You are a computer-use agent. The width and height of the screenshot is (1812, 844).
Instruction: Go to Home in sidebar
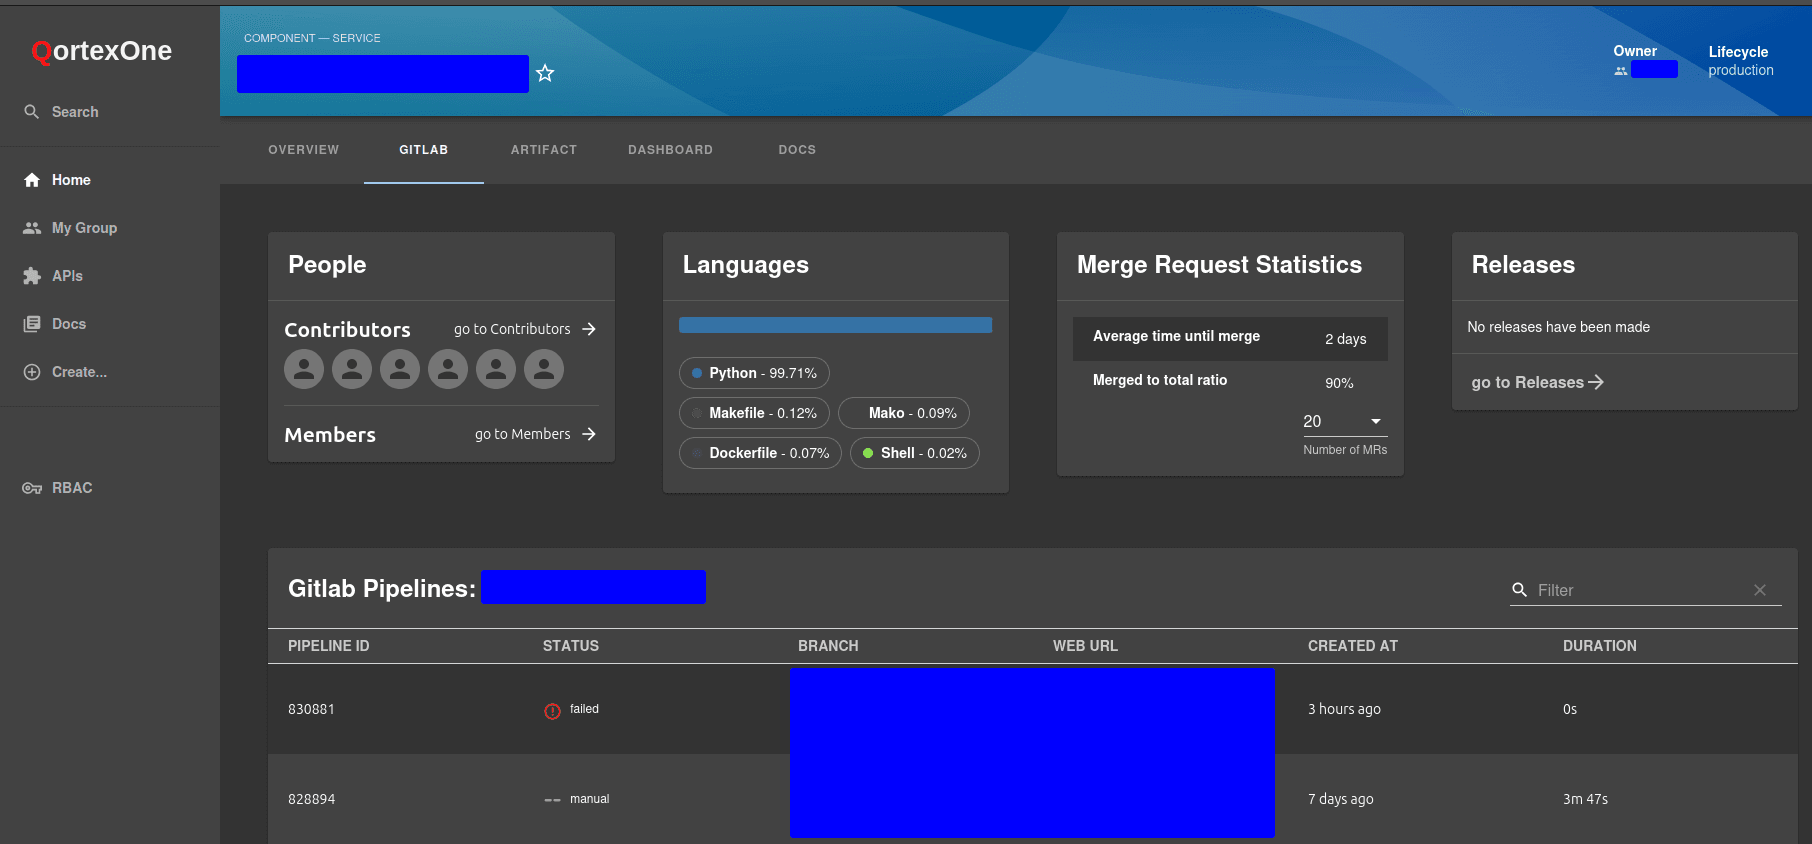[x=110, y=180]
